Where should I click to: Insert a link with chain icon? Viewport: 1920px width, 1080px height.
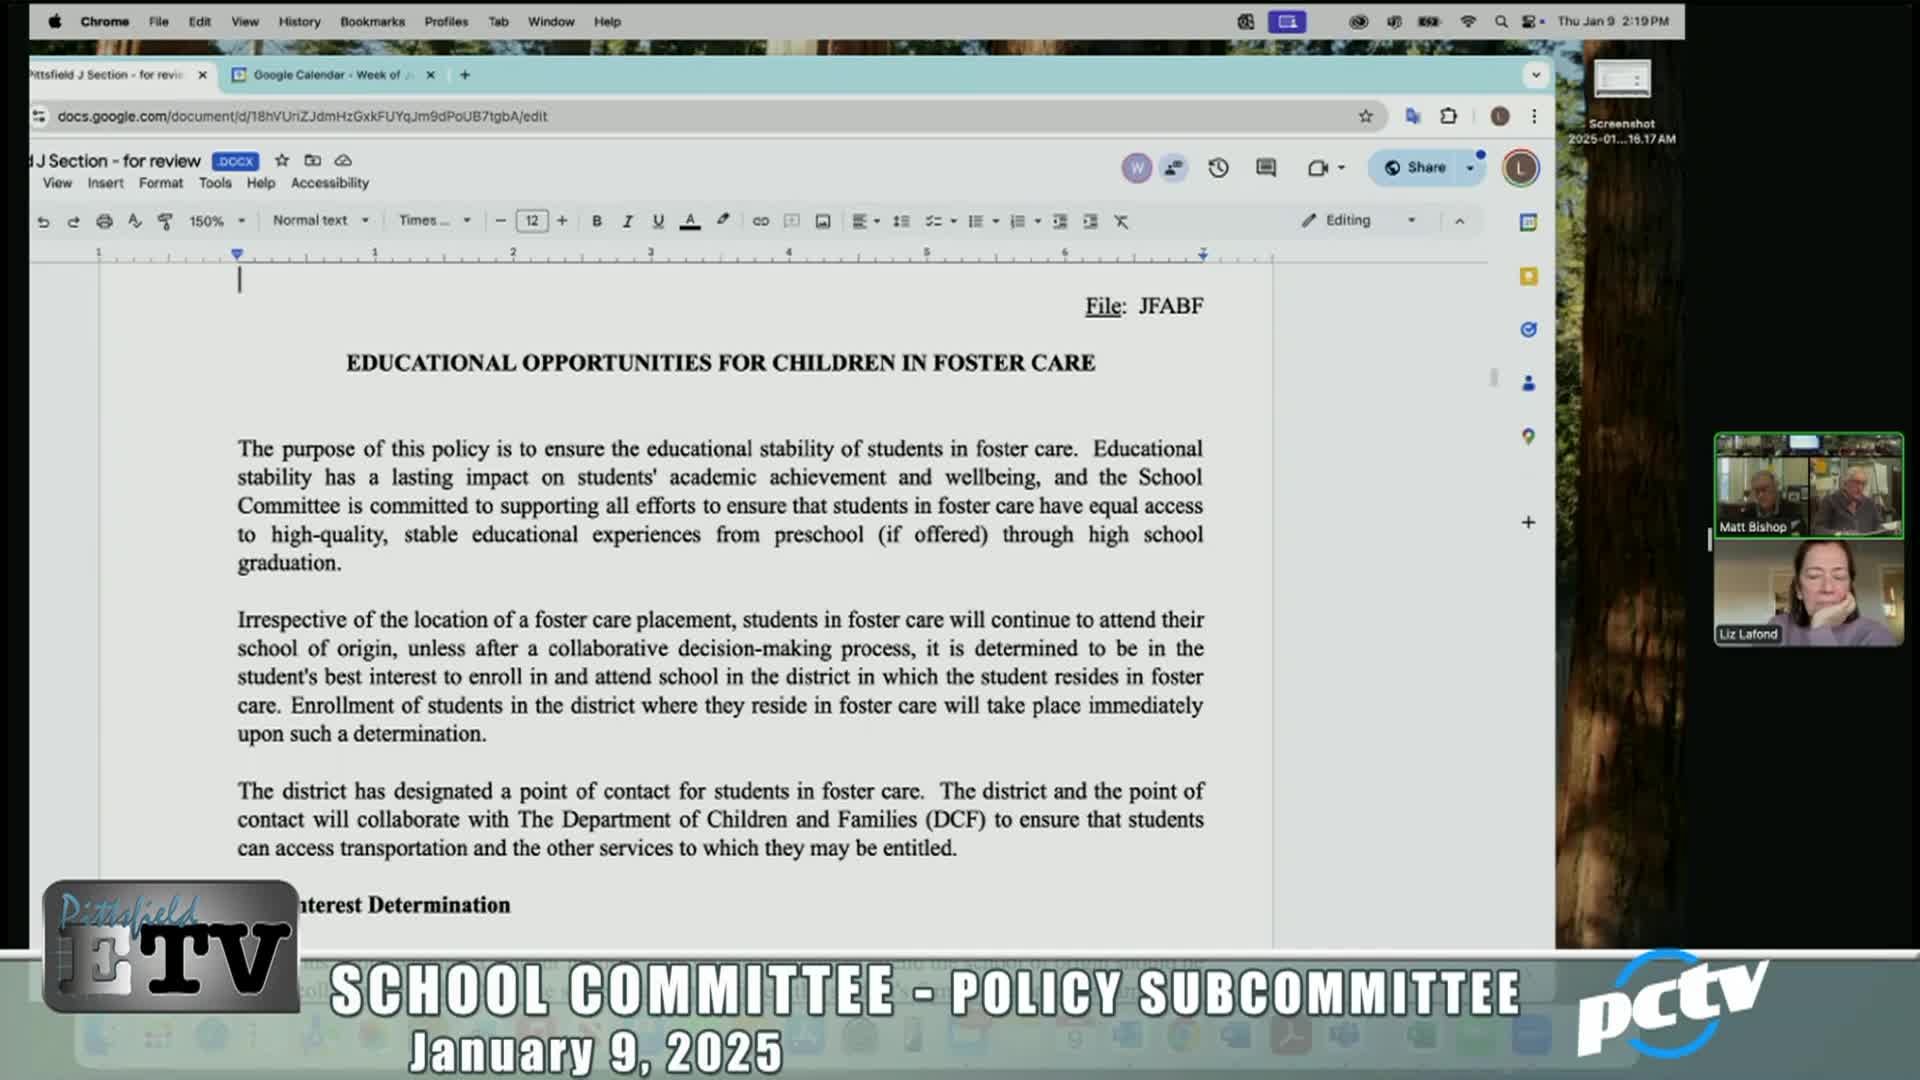coord(761,221)
